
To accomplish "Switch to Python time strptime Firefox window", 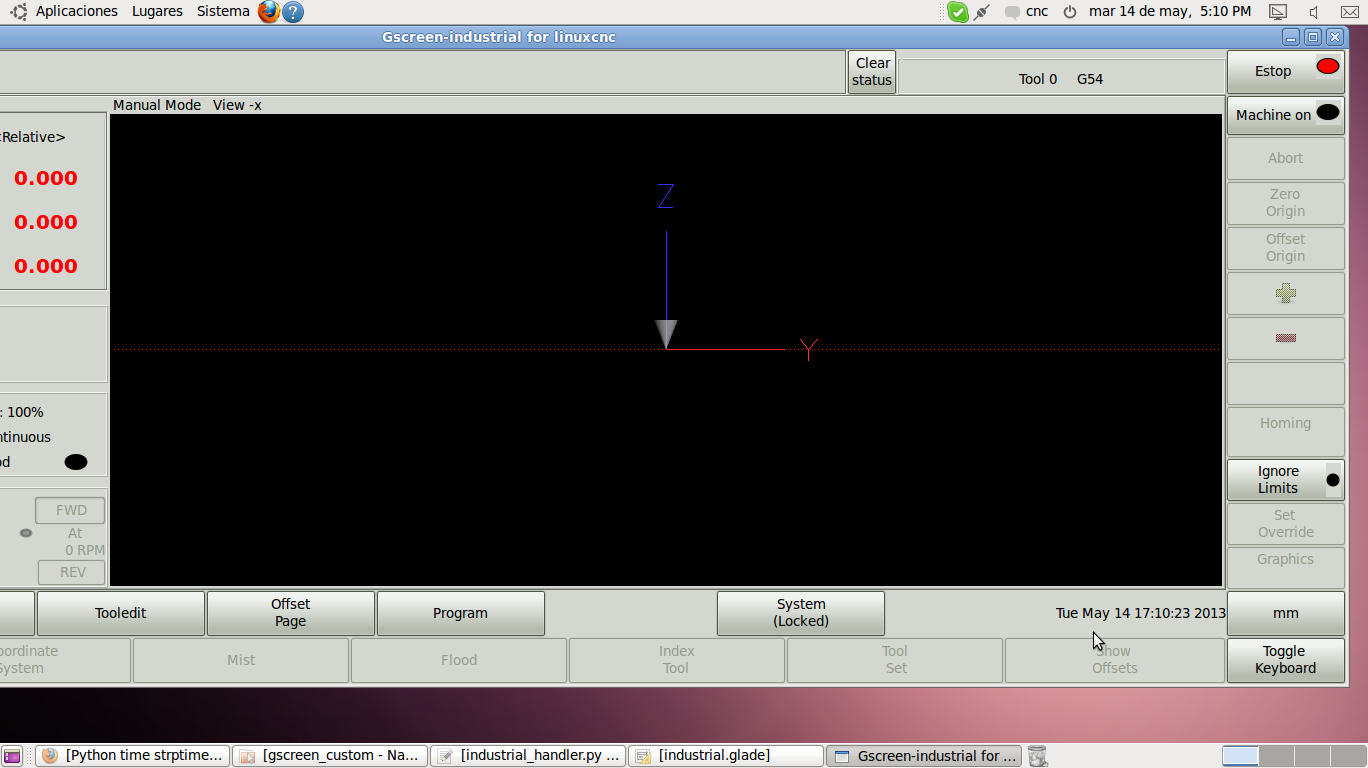I will pyautogui.click(x=132, y=756).
